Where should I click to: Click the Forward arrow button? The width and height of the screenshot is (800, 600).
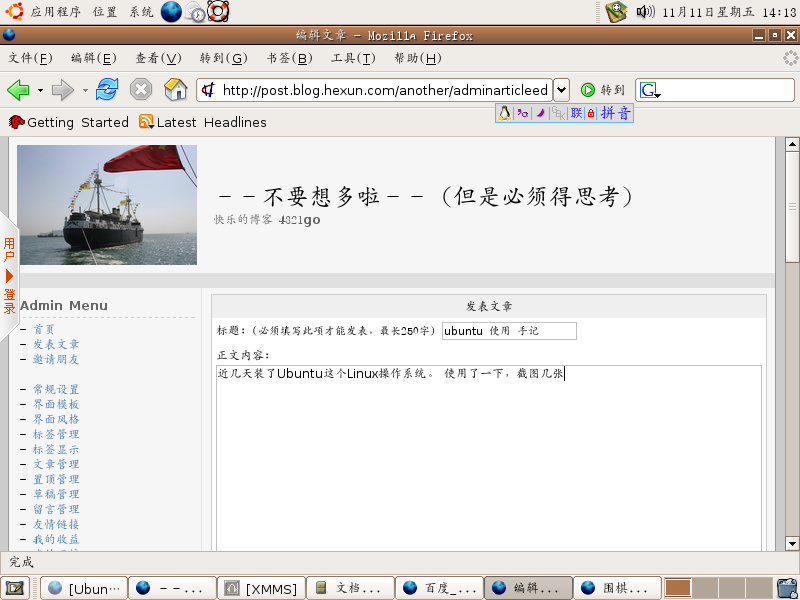tap(63, 90)
